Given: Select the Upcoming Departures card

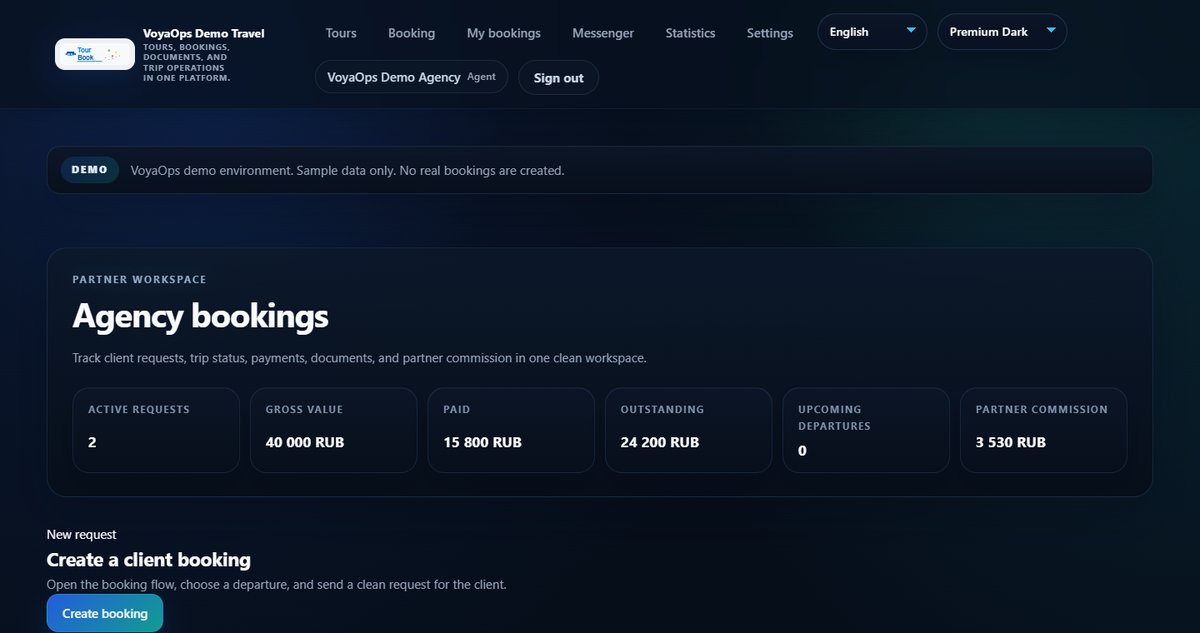Looking at the screenshot, I should (x=866, y=430).
